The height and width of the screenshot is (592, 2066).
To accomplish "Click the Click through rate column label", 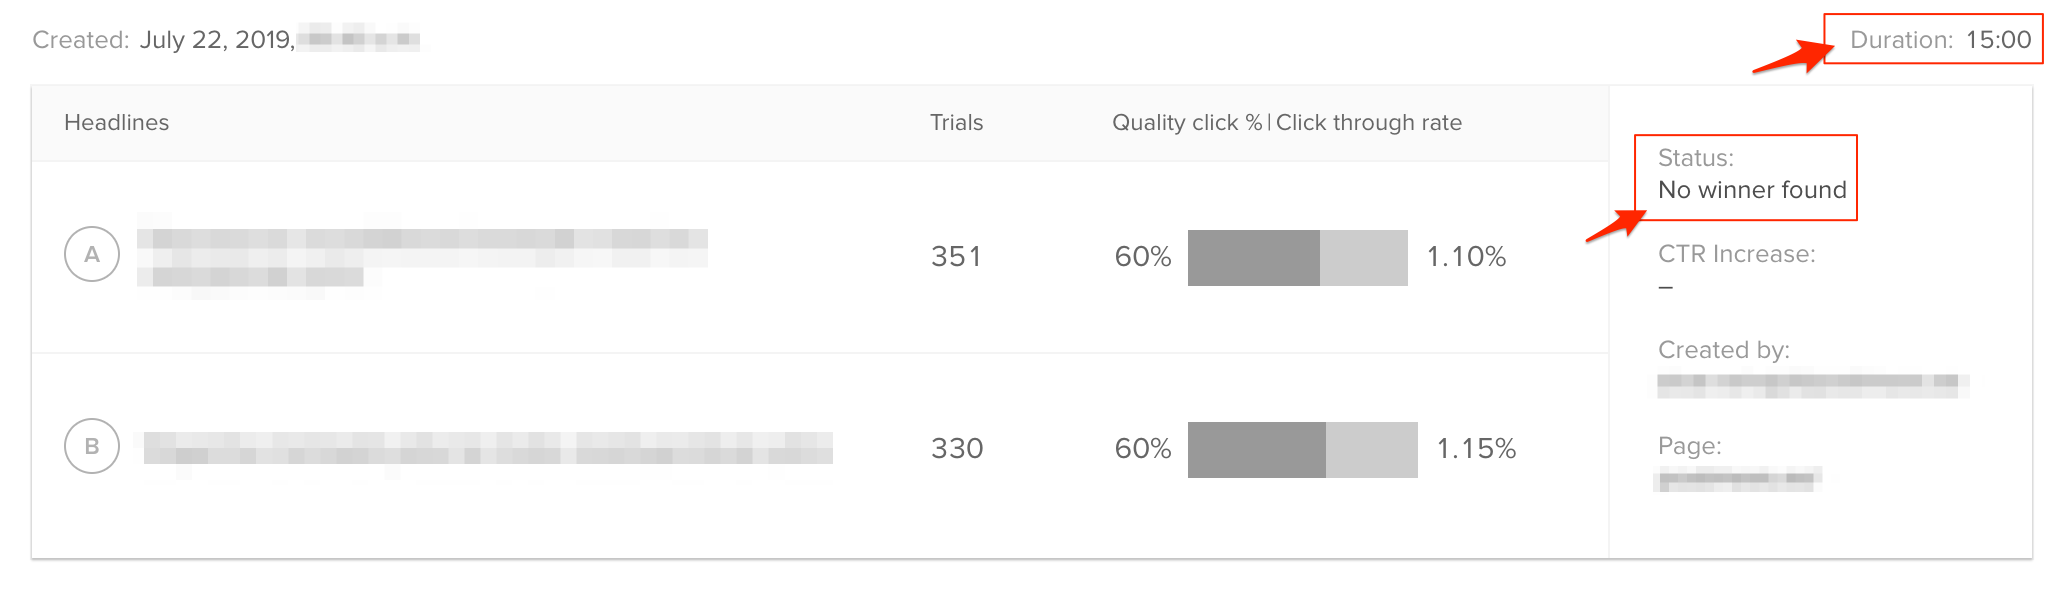I will (x=1368, y=123).
